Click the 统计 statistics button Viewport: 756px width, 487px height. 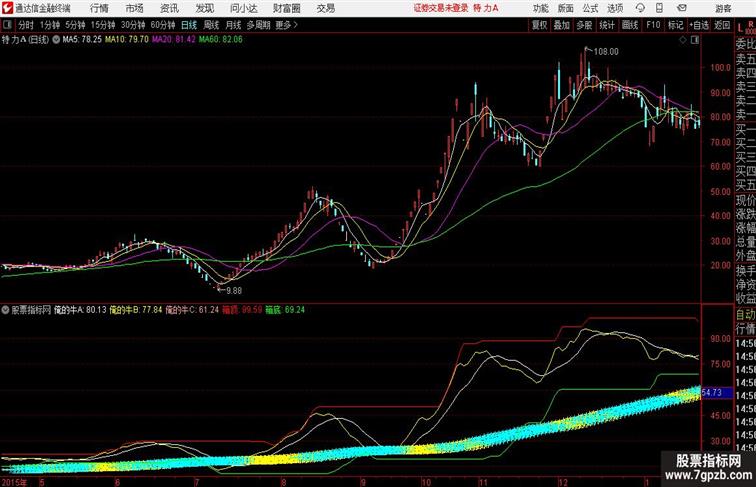click(x=607, y=25)
